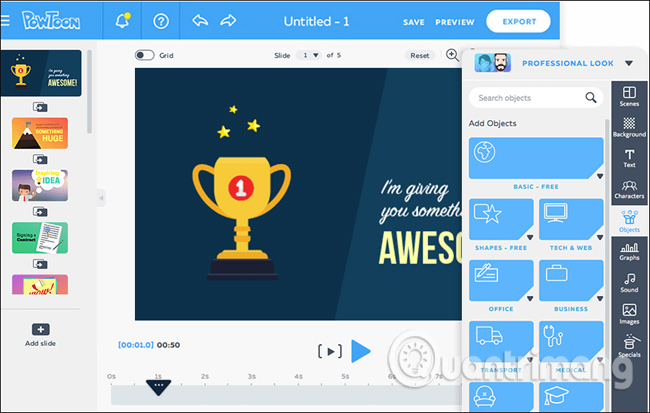Open the Sound panel
This screenshot has width=650, height=413.
pyautogui.click(x=629, y=283)
